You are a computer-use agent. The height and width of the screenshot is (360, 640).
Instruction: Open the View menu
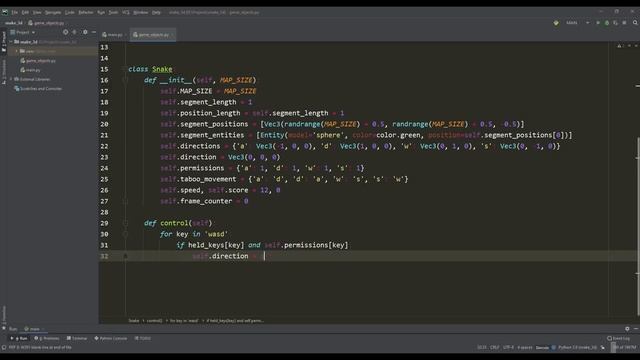(x=37, y=12)
